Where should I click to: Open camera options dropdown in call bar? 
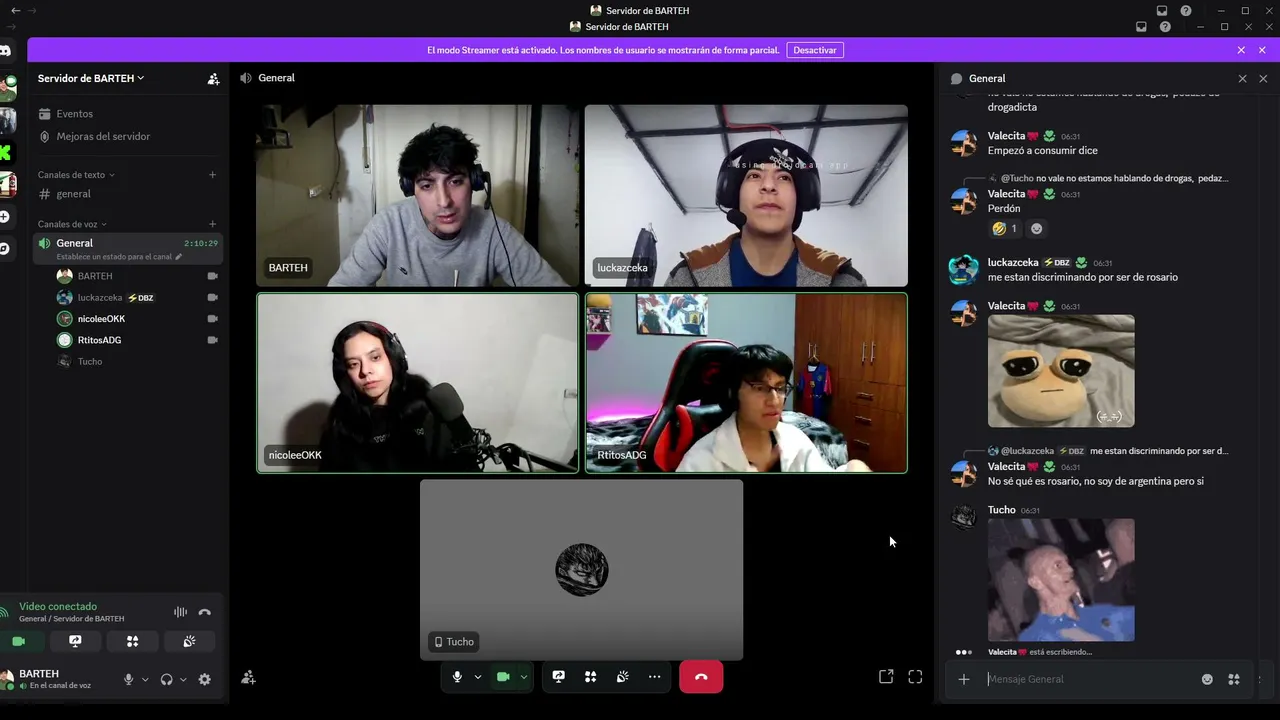pos(523,677)
